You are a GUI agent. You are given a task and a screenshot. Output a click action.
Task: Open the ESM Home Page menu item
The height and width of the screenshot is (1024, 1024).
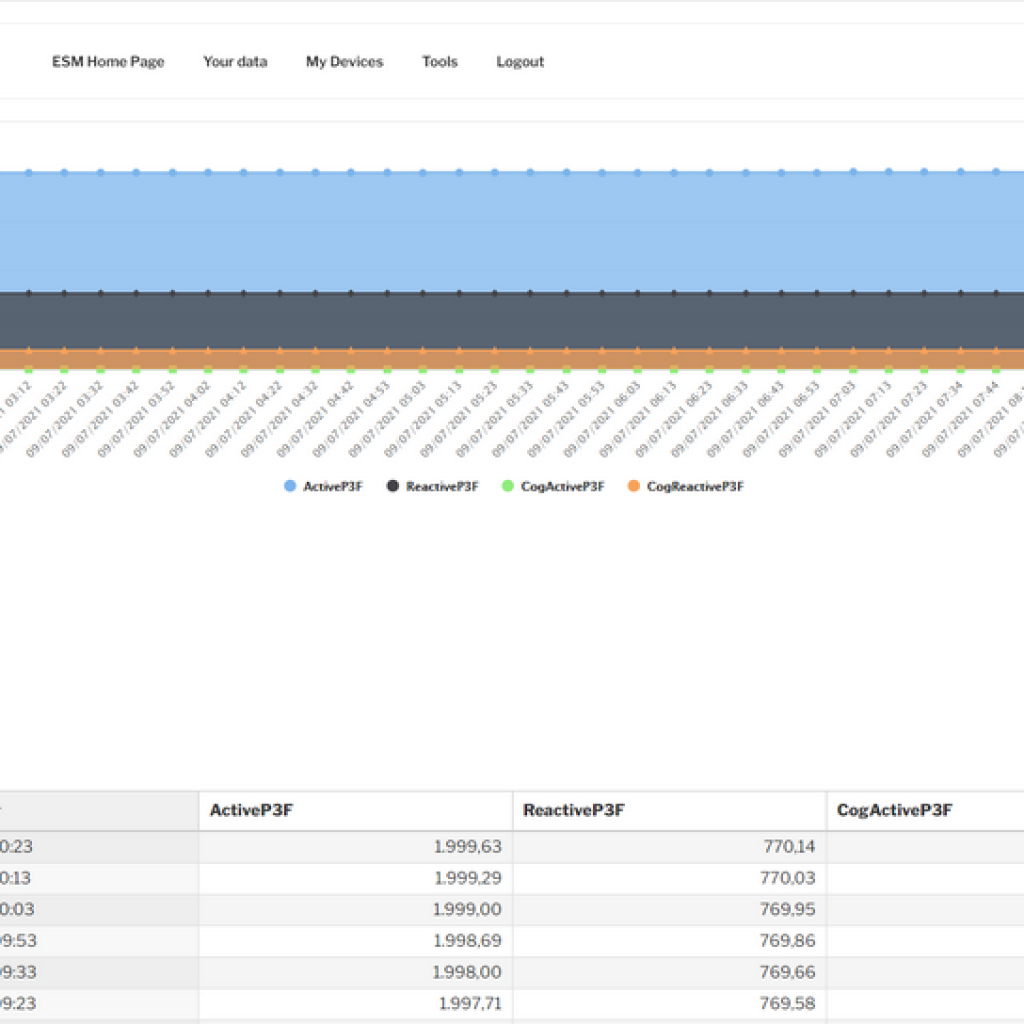(x=108, y=62)
